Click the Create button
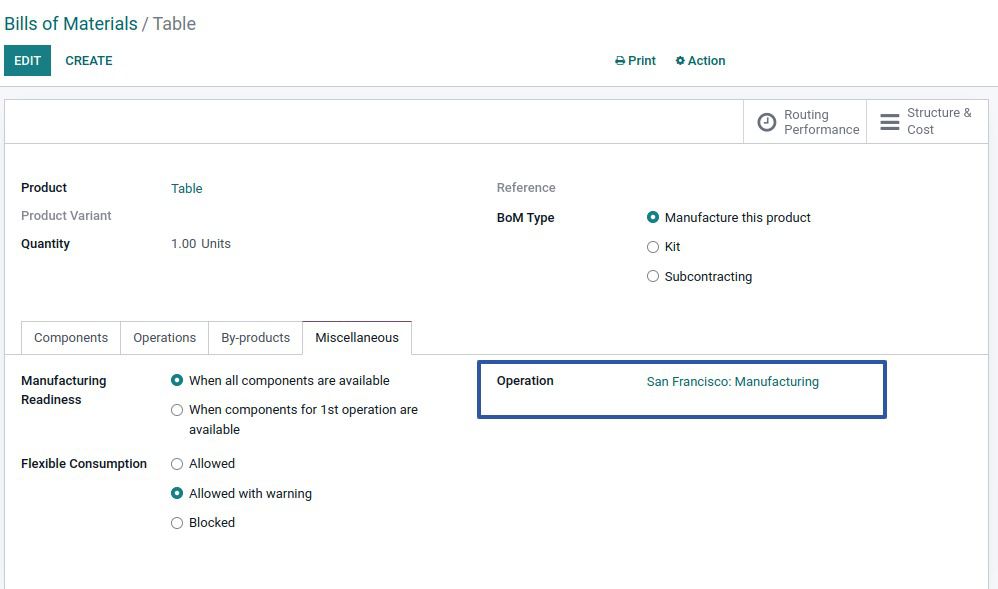 [x=89, y=61]
